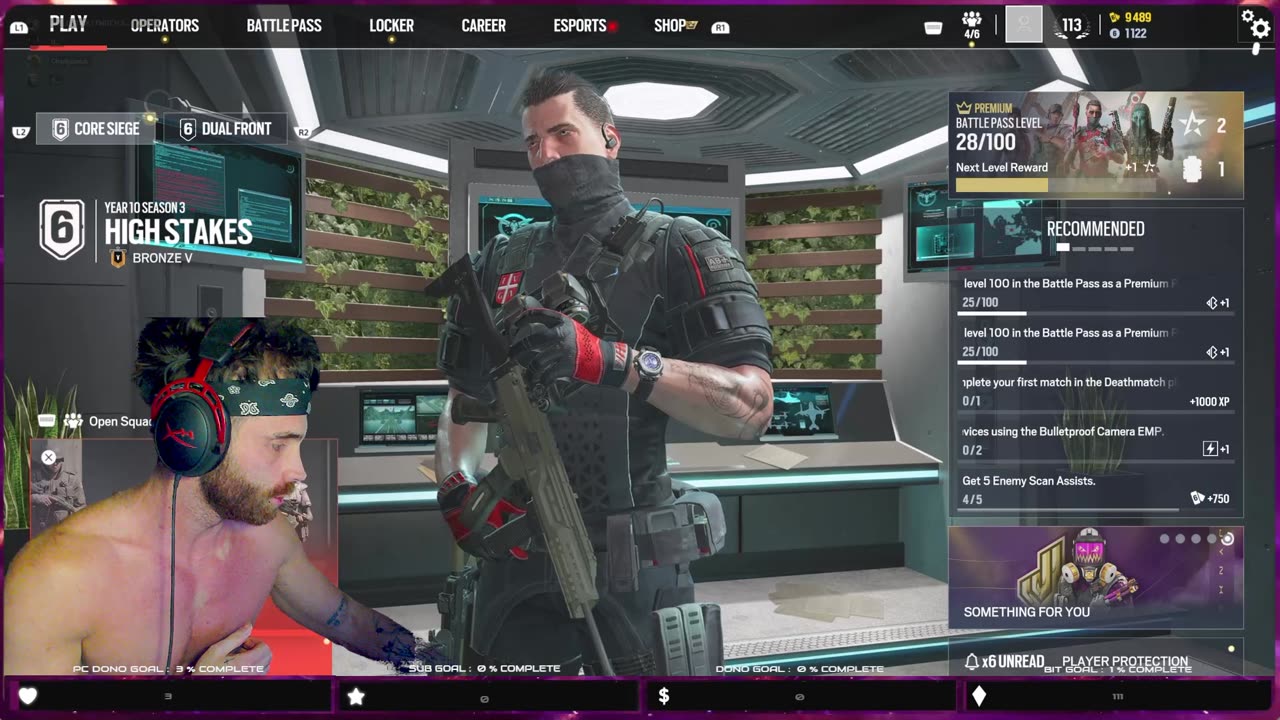Viewport: 1280px width, 720px height.
Task: Open PLAYER PROTECTION notification
Action: (1125, 661)
